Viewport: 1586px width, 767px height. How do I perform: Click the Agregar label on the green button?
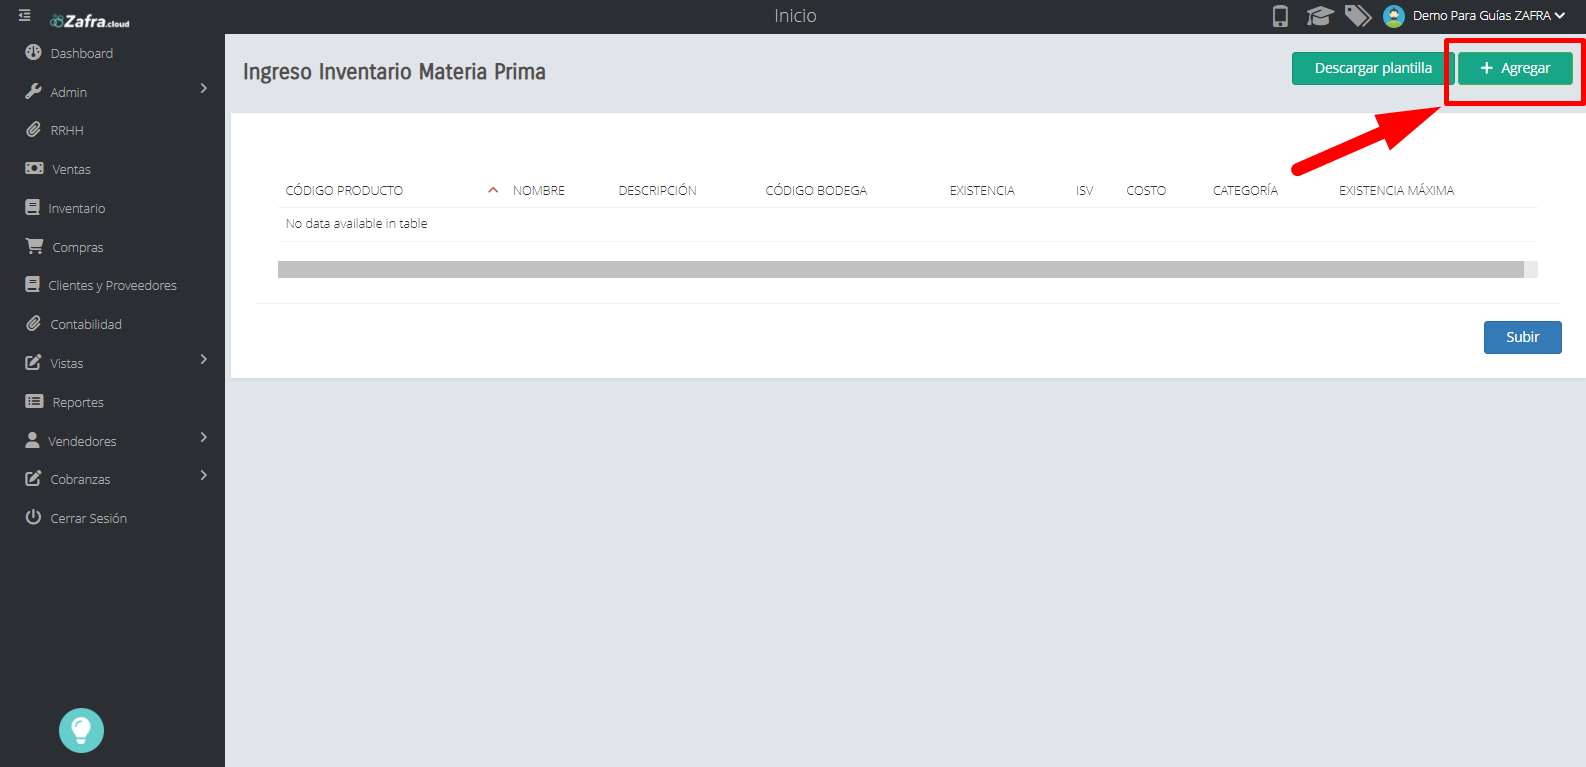[x=1526, y=68]
